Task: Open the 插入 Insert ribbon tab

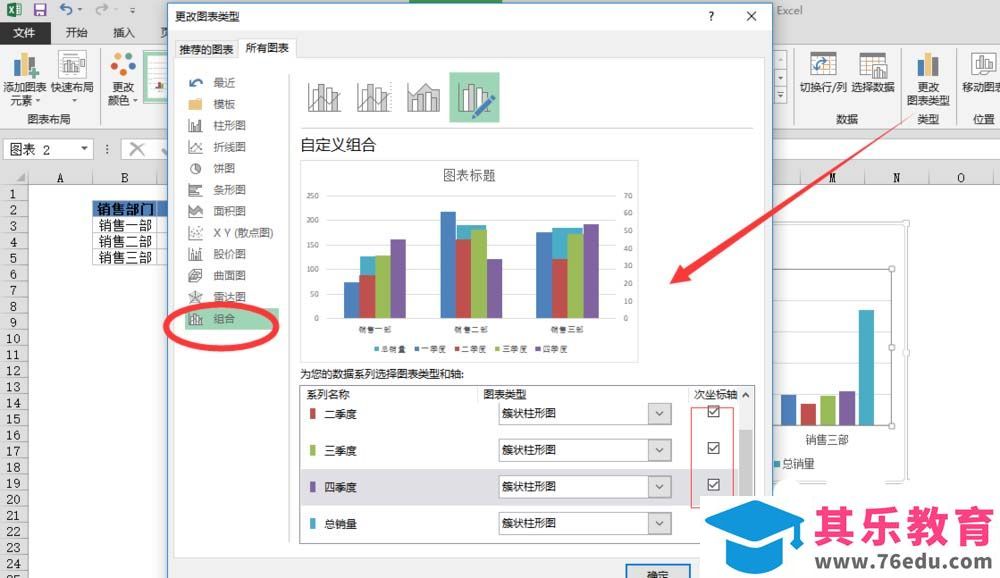Action: pos(124,33)
